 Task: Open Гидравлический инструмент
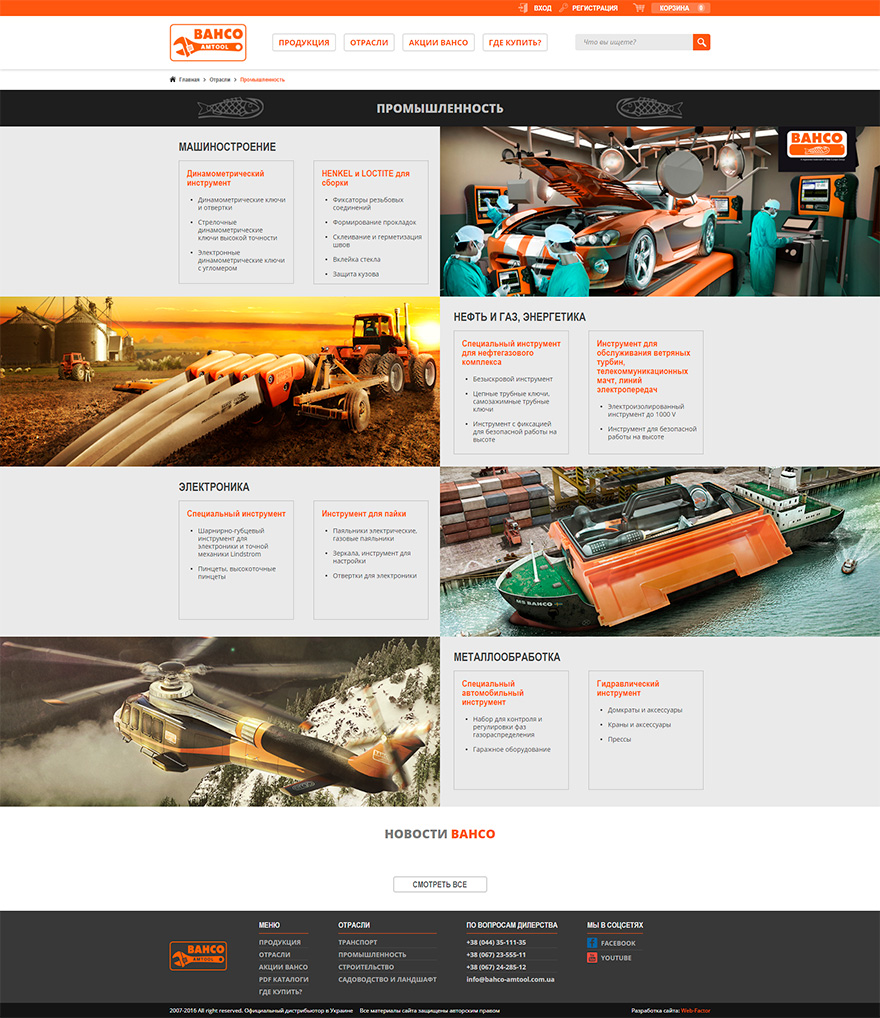(x=627, y=689)
